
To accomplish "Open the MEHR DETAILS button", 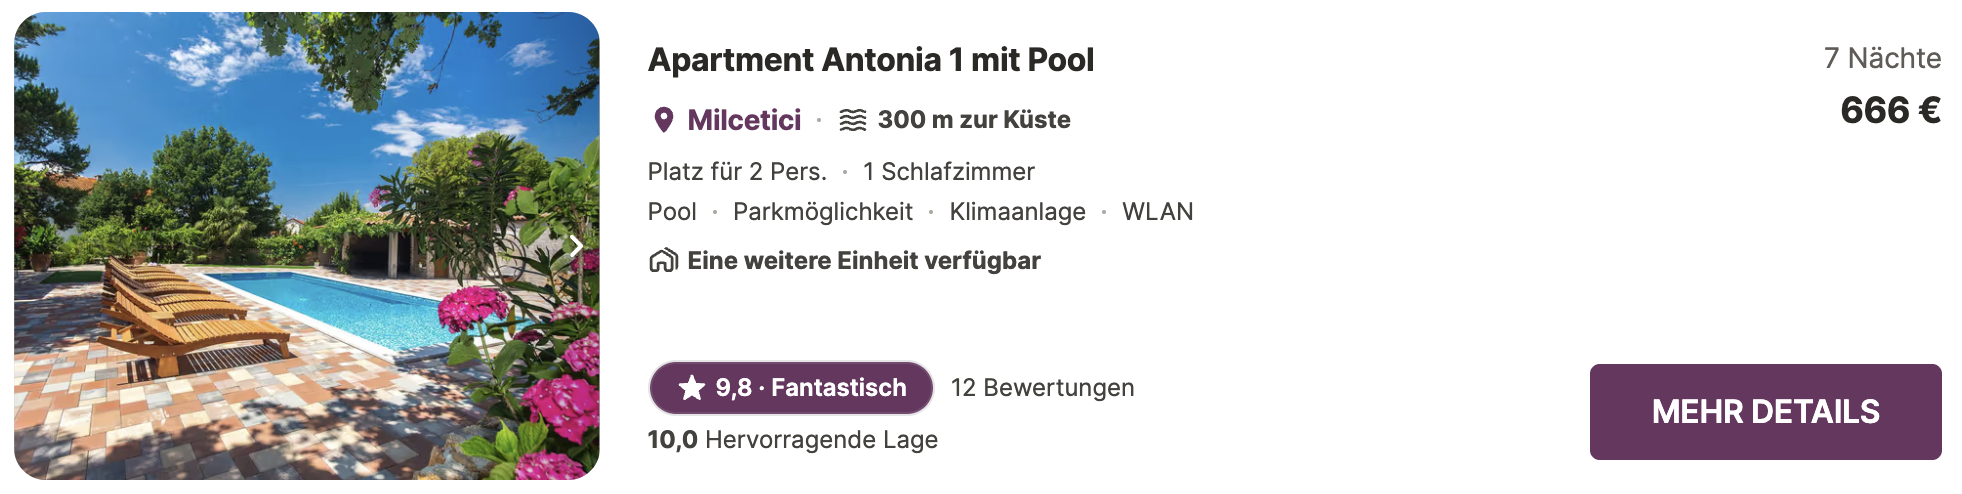I will (1765, 412).
